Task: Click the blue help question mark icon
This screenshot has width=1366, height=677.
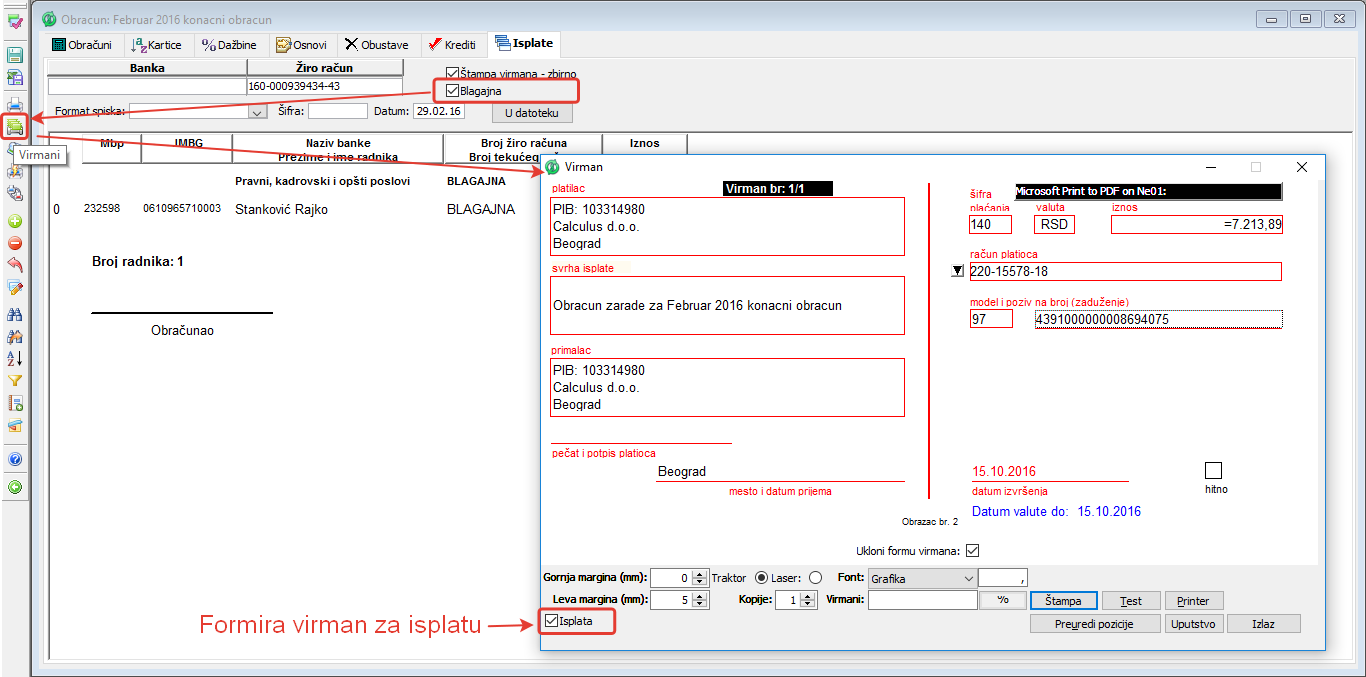Action: pyautogui.click(x=15, y=459)
